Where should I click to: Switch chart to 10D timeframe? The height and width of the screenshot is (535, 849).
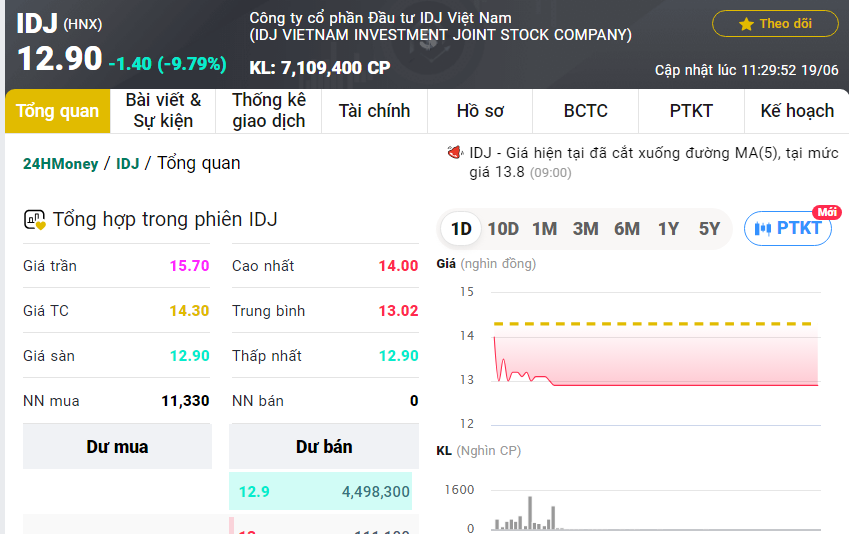point(503,229)
